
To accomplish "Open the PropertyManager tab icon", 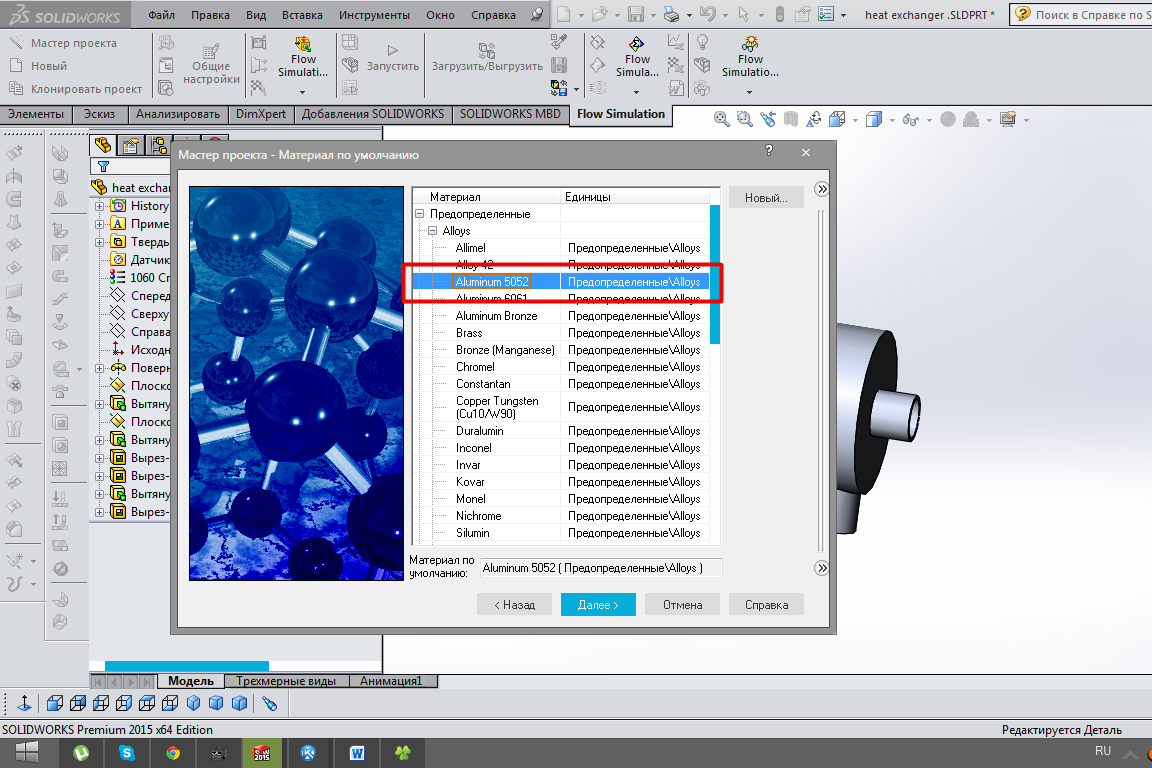I will [x=131, y=146].
